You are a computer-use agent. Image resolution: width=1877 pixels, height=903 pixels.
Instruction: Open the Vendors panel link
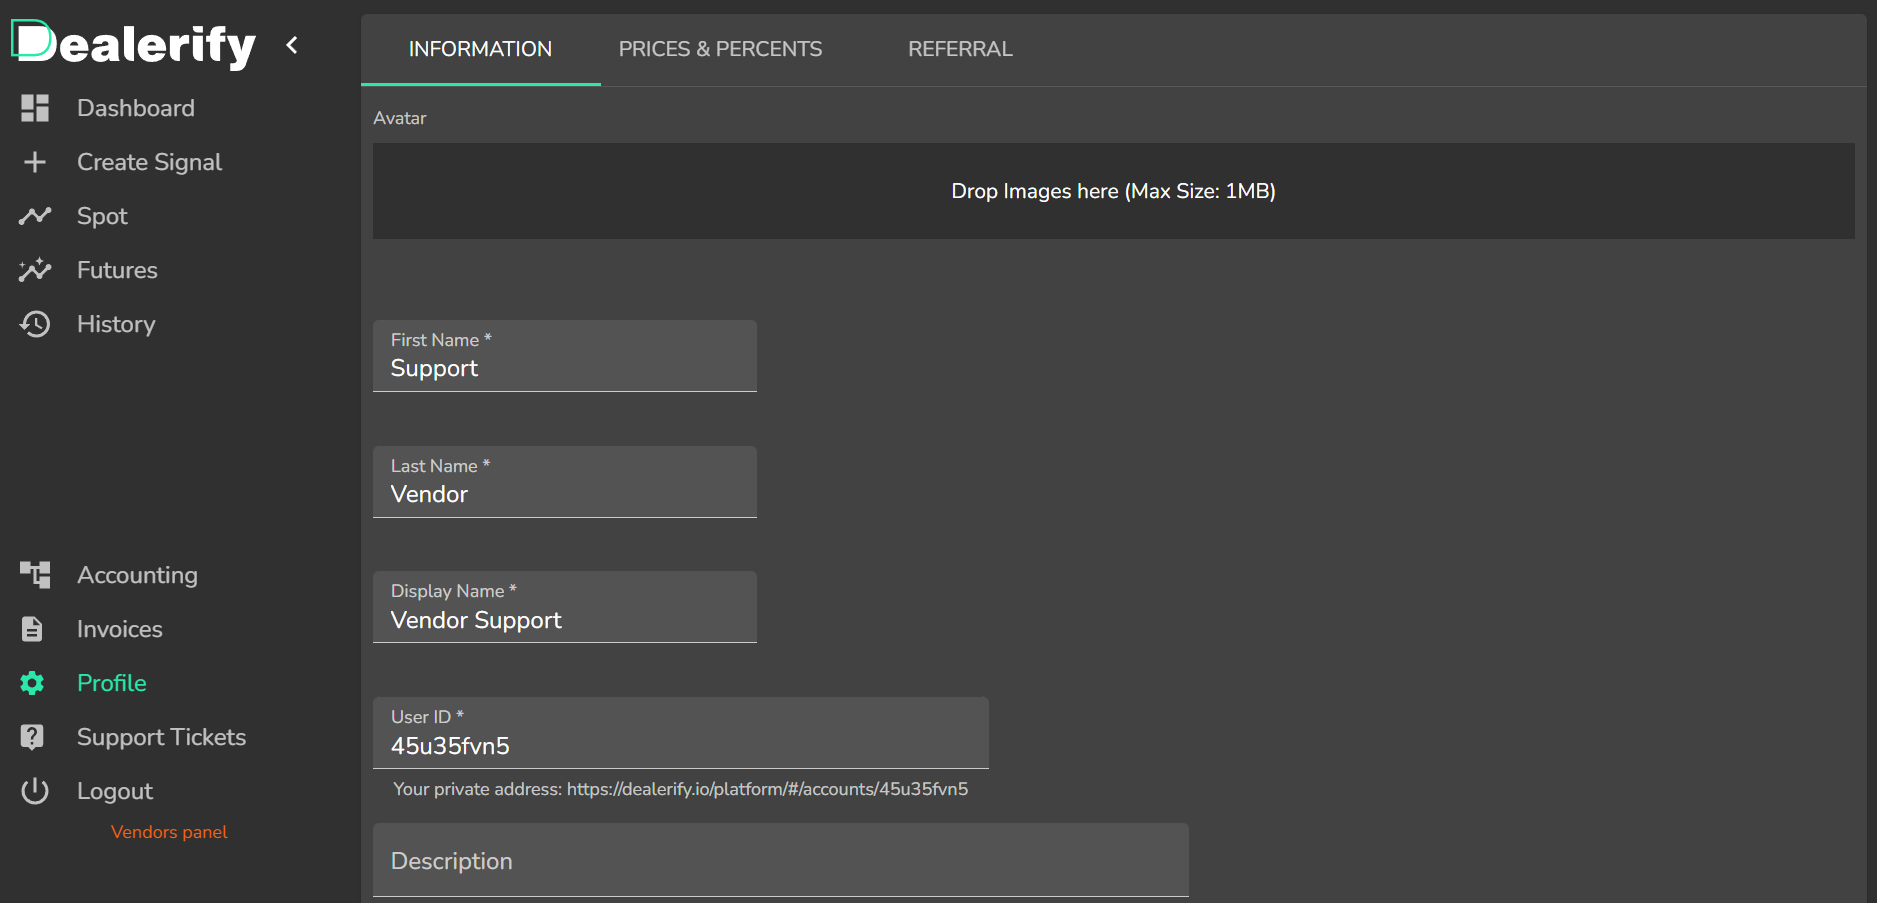168,831
